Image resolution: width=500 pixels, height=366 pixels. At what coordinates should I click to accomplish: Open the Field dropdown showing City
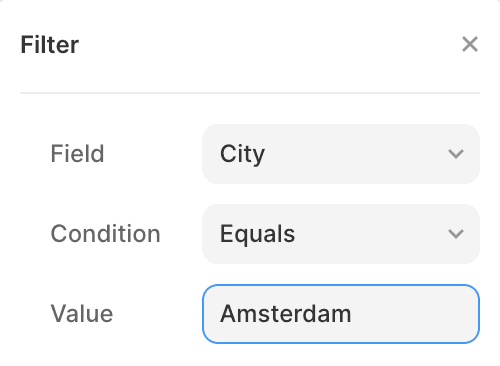341,154
